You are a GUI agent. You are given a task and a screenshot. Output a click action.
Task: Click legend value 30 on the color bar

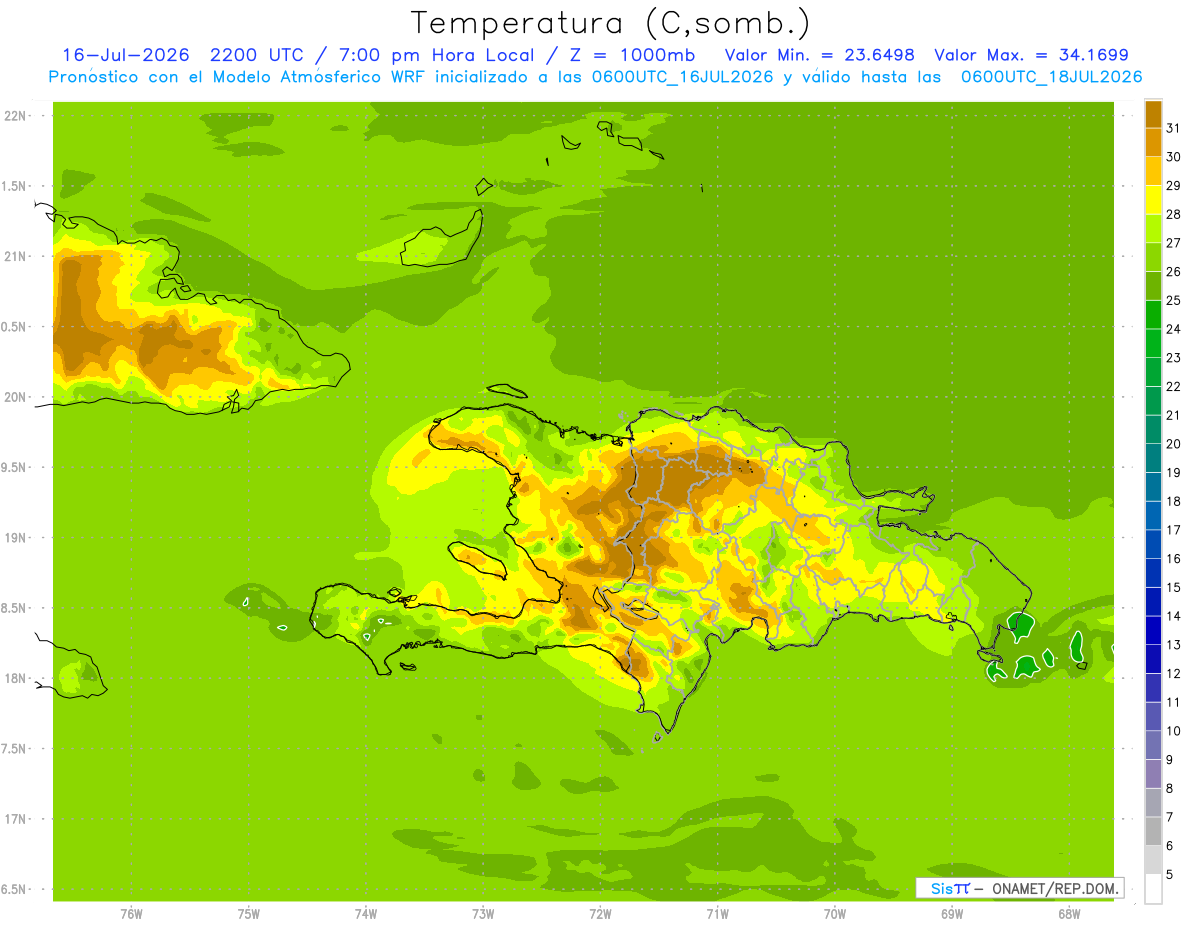point(1173,157)
